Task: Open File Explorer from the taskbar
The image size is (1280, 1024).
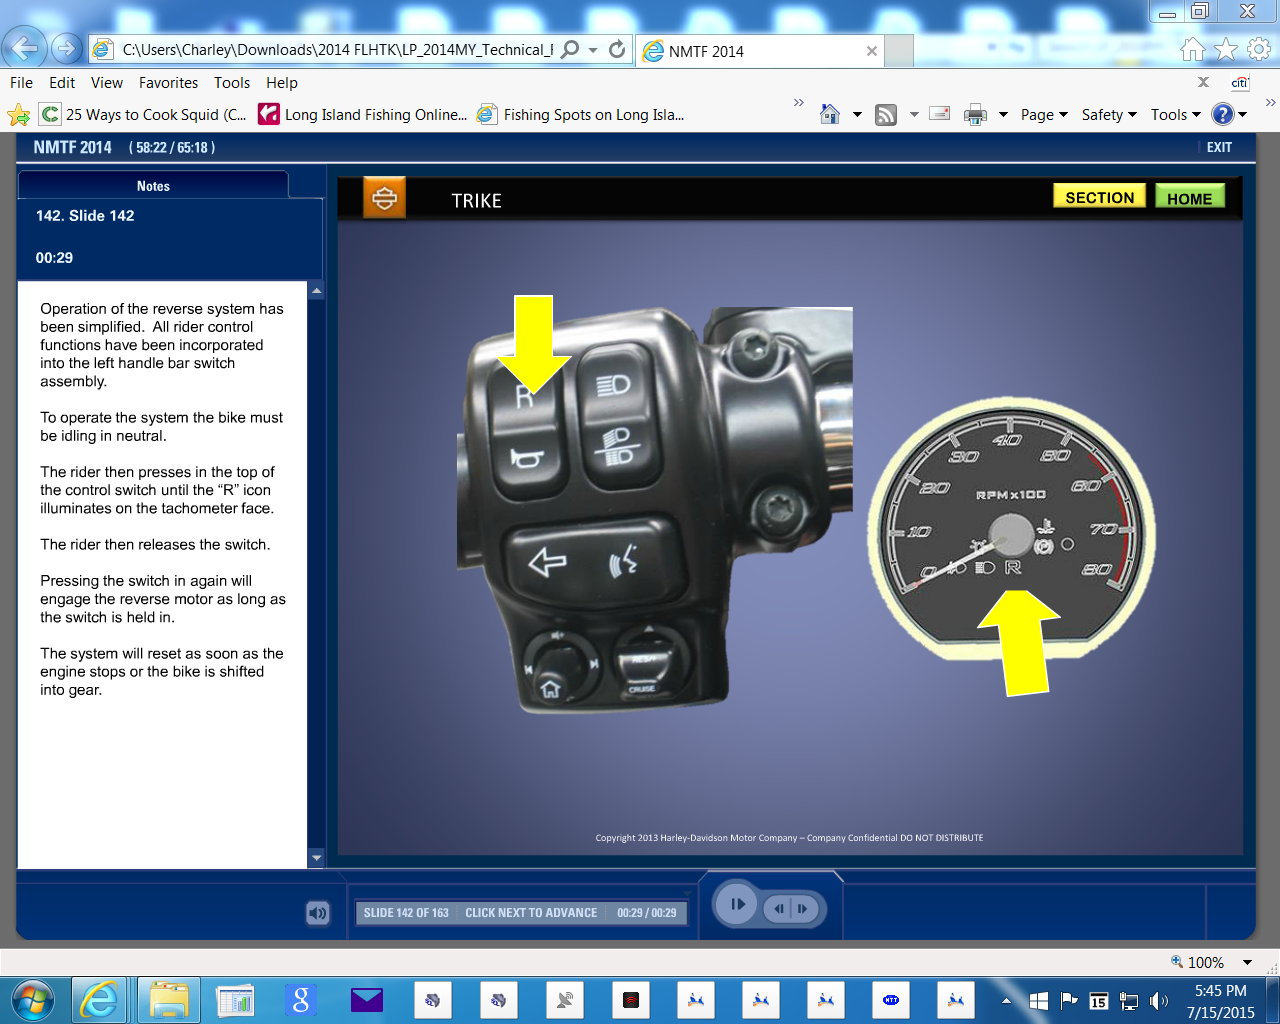Action: pyautogui.click(x=169, y=999)
